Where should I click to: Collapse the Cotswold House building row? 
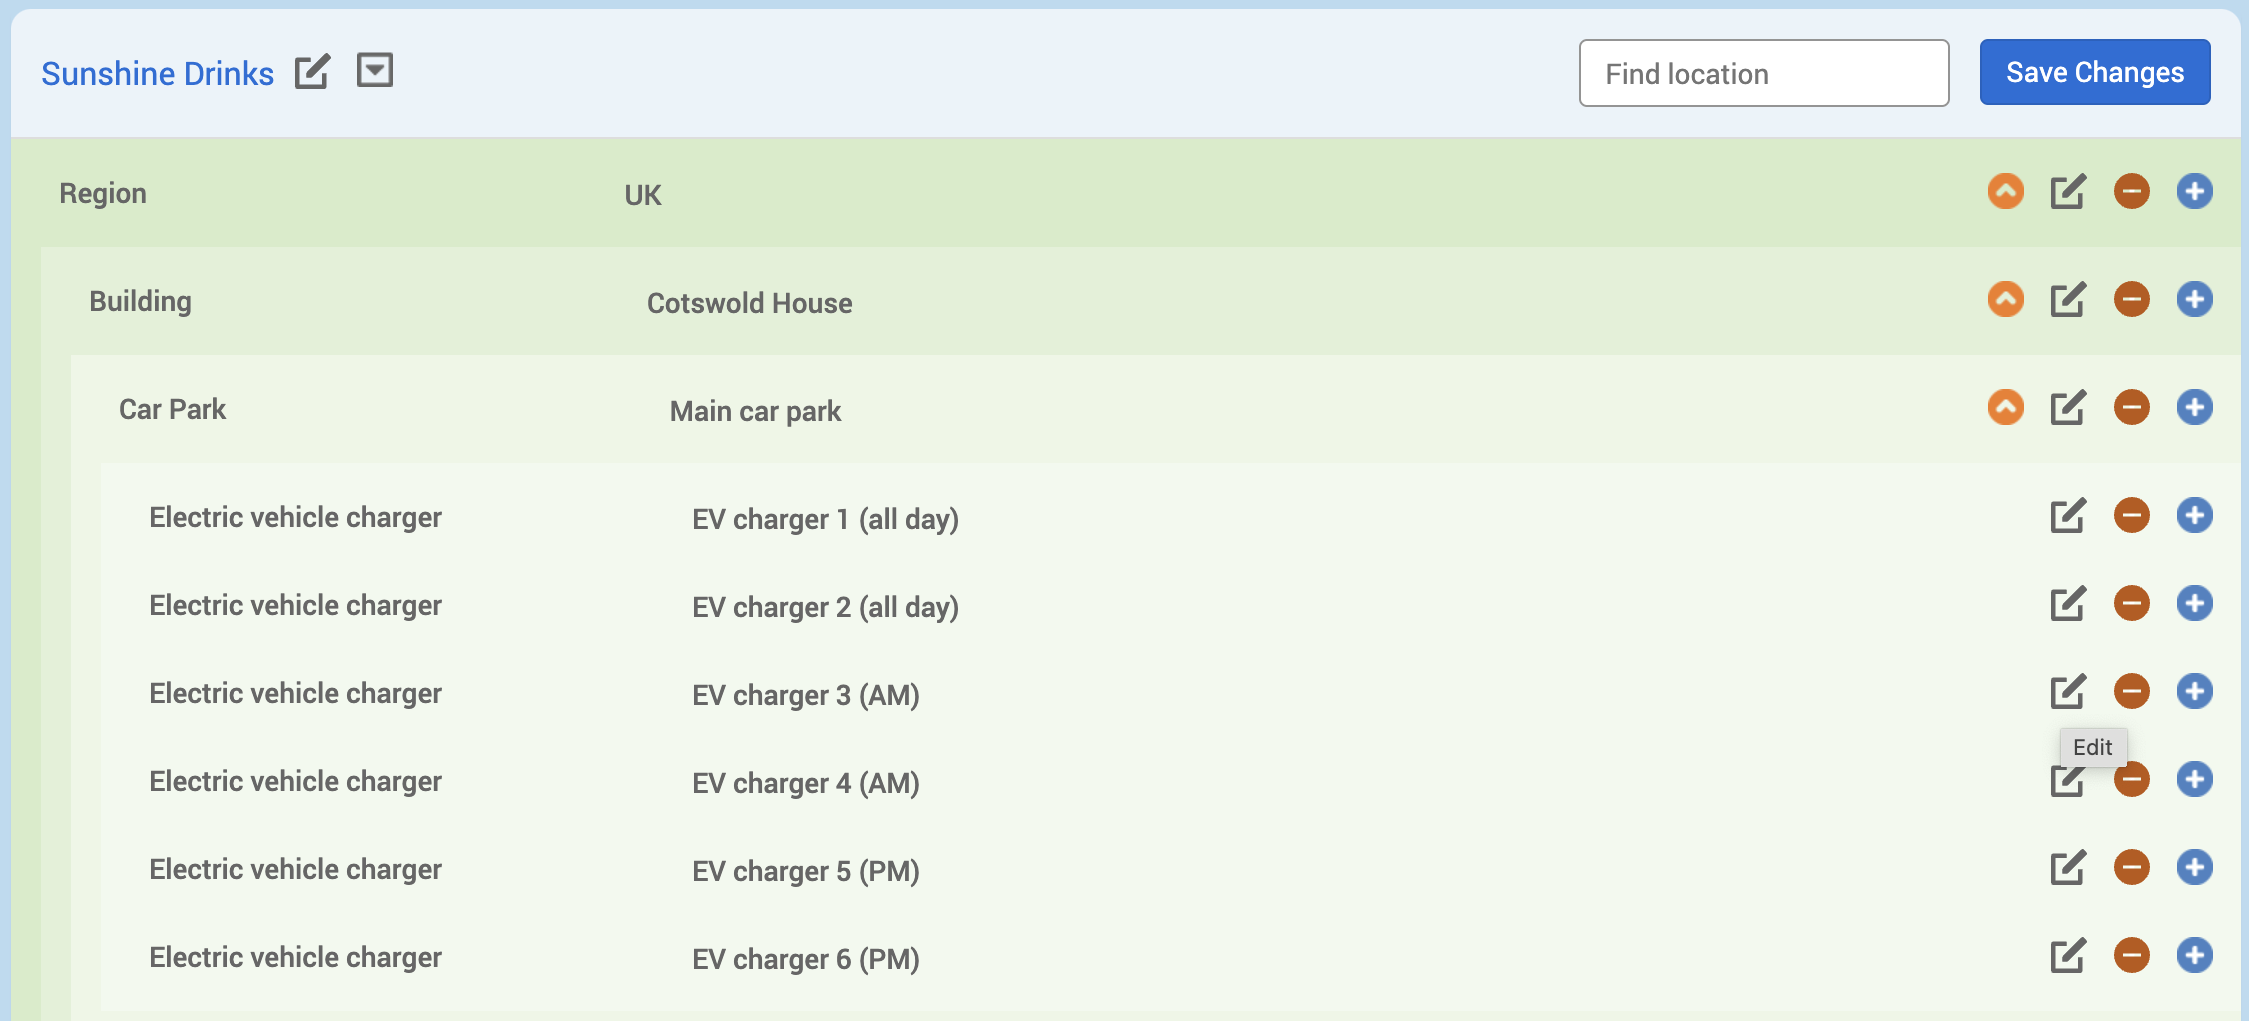2005,299
